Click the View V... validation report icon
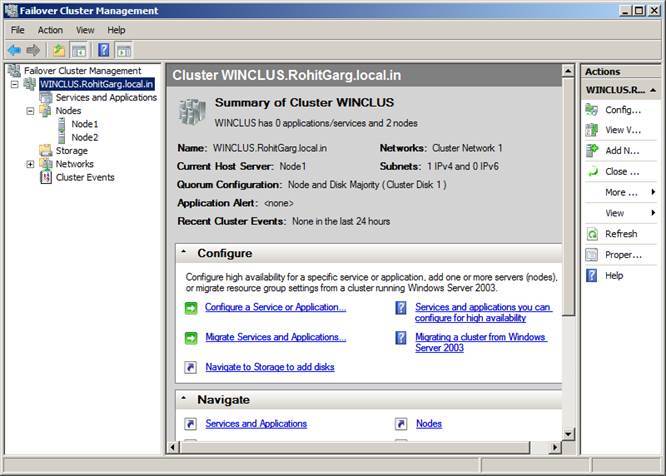This screenshot has height=476, width=666. point(592,130)
